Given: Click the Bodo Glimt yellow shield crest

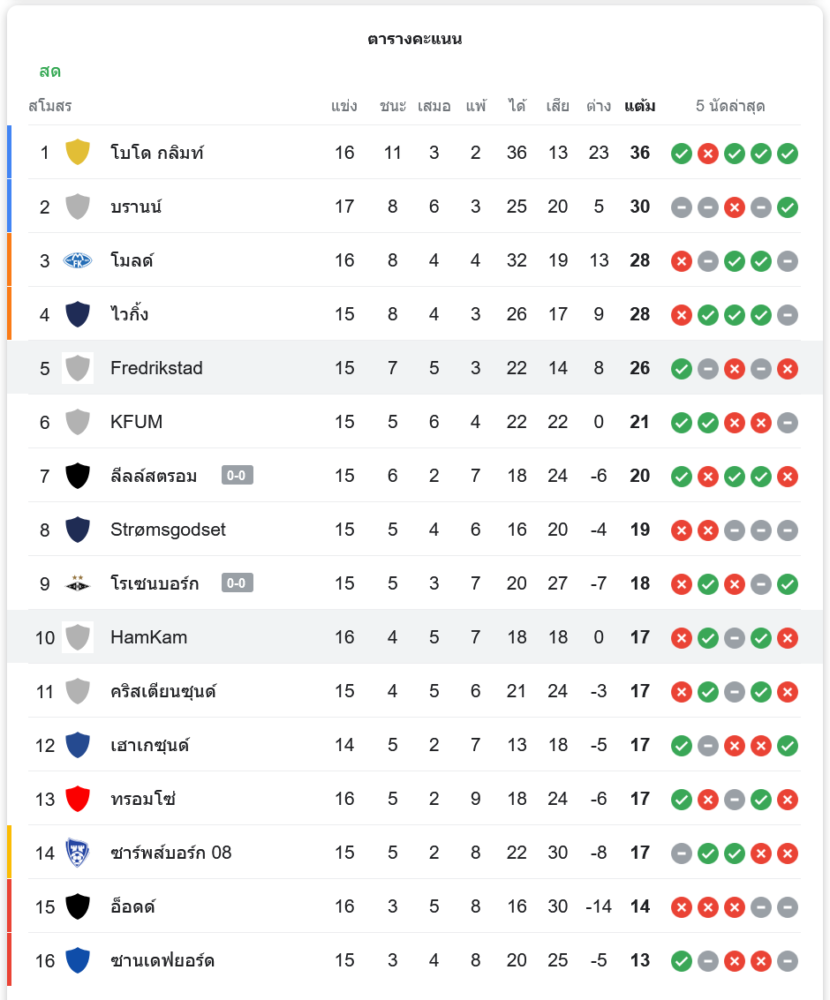Looking at the screenshot, I should point(77,152).
